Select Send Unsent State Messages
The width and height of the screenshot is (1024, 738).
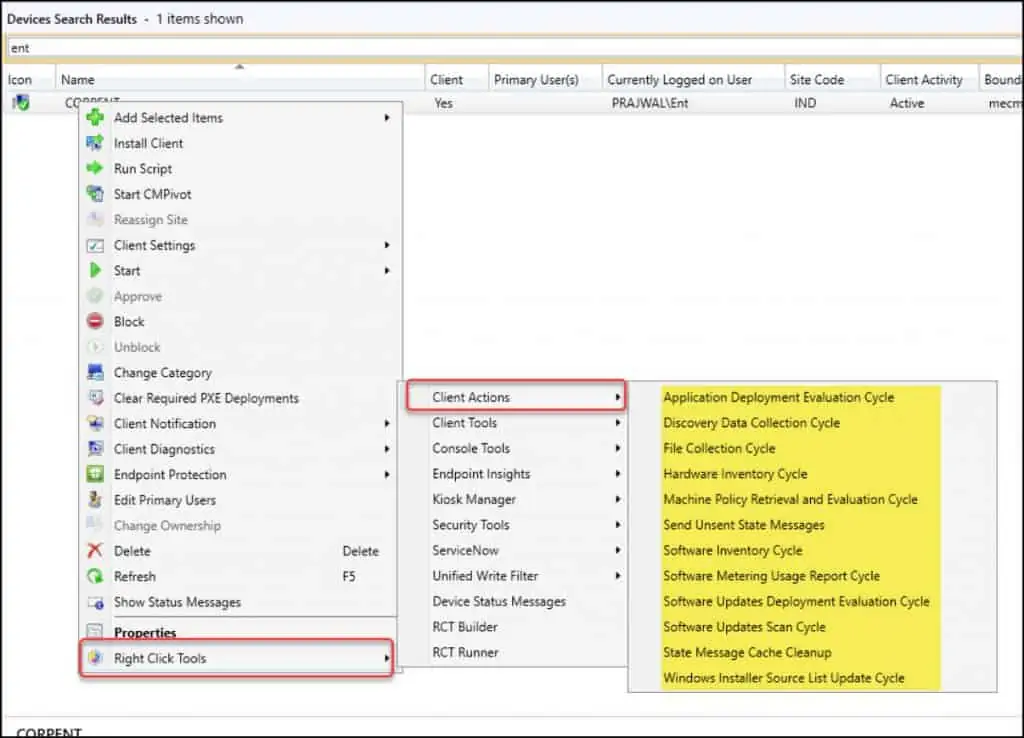744,524
